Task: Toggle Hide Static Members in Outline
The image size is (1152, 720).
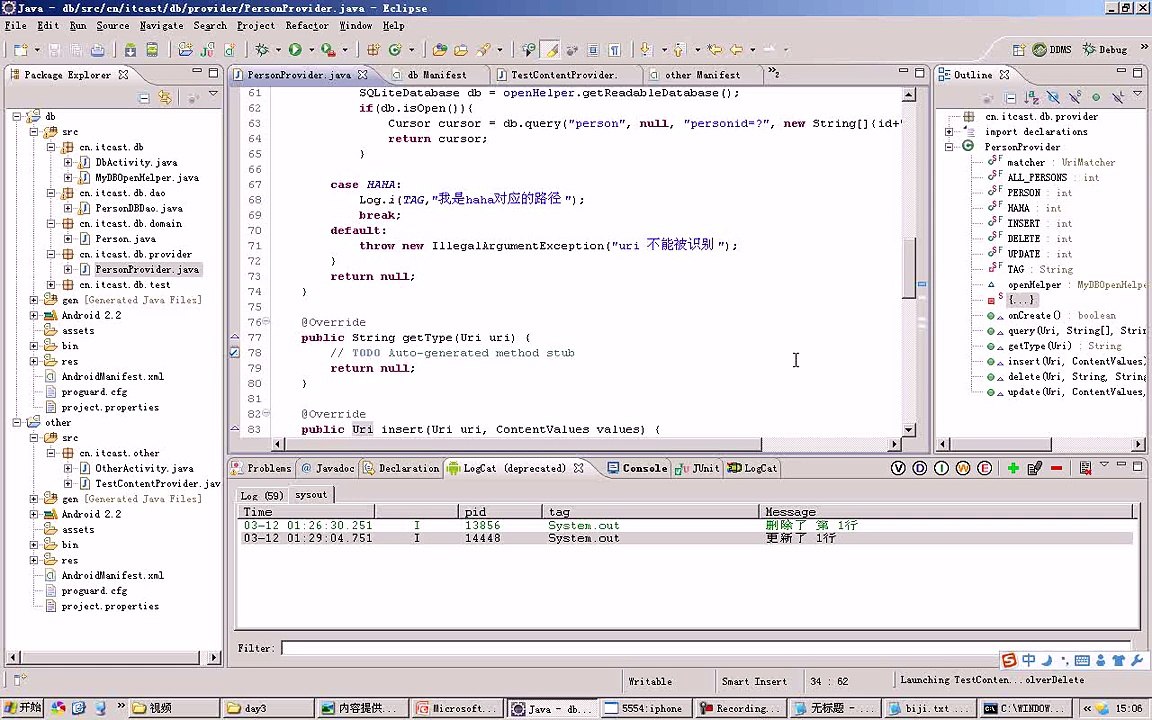Action: tap(1075, 97)
